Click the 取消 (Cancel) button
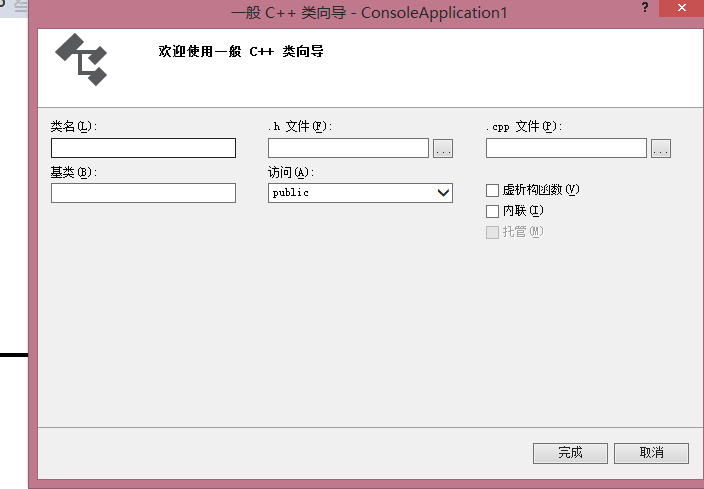 click(651, 453)
